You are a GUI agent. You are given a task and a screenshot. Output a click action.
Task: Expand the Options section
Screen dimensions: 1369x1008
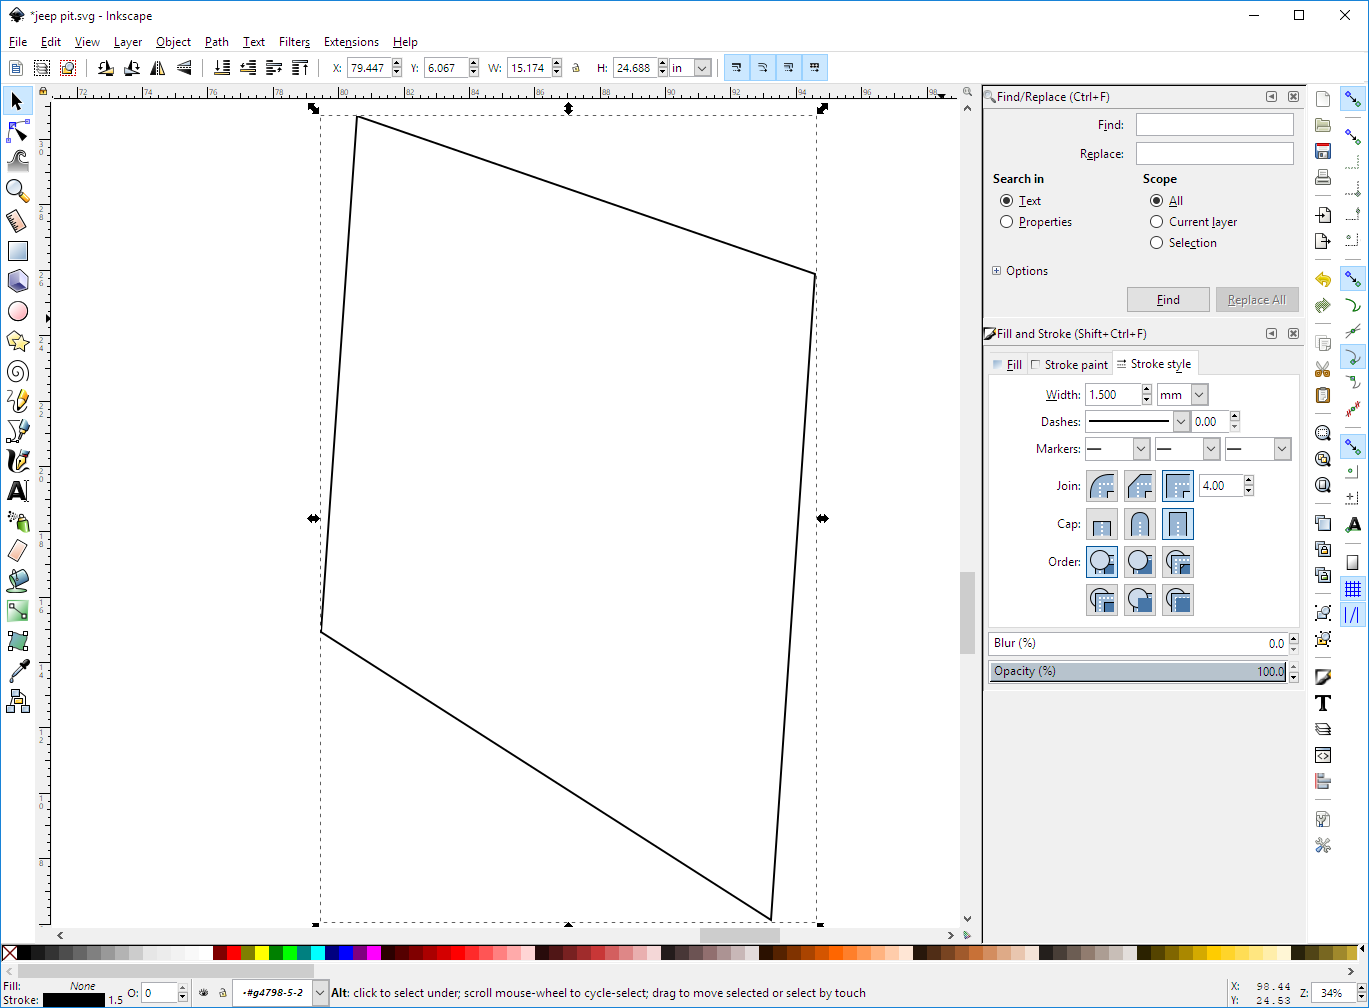[x=997, y=271]
